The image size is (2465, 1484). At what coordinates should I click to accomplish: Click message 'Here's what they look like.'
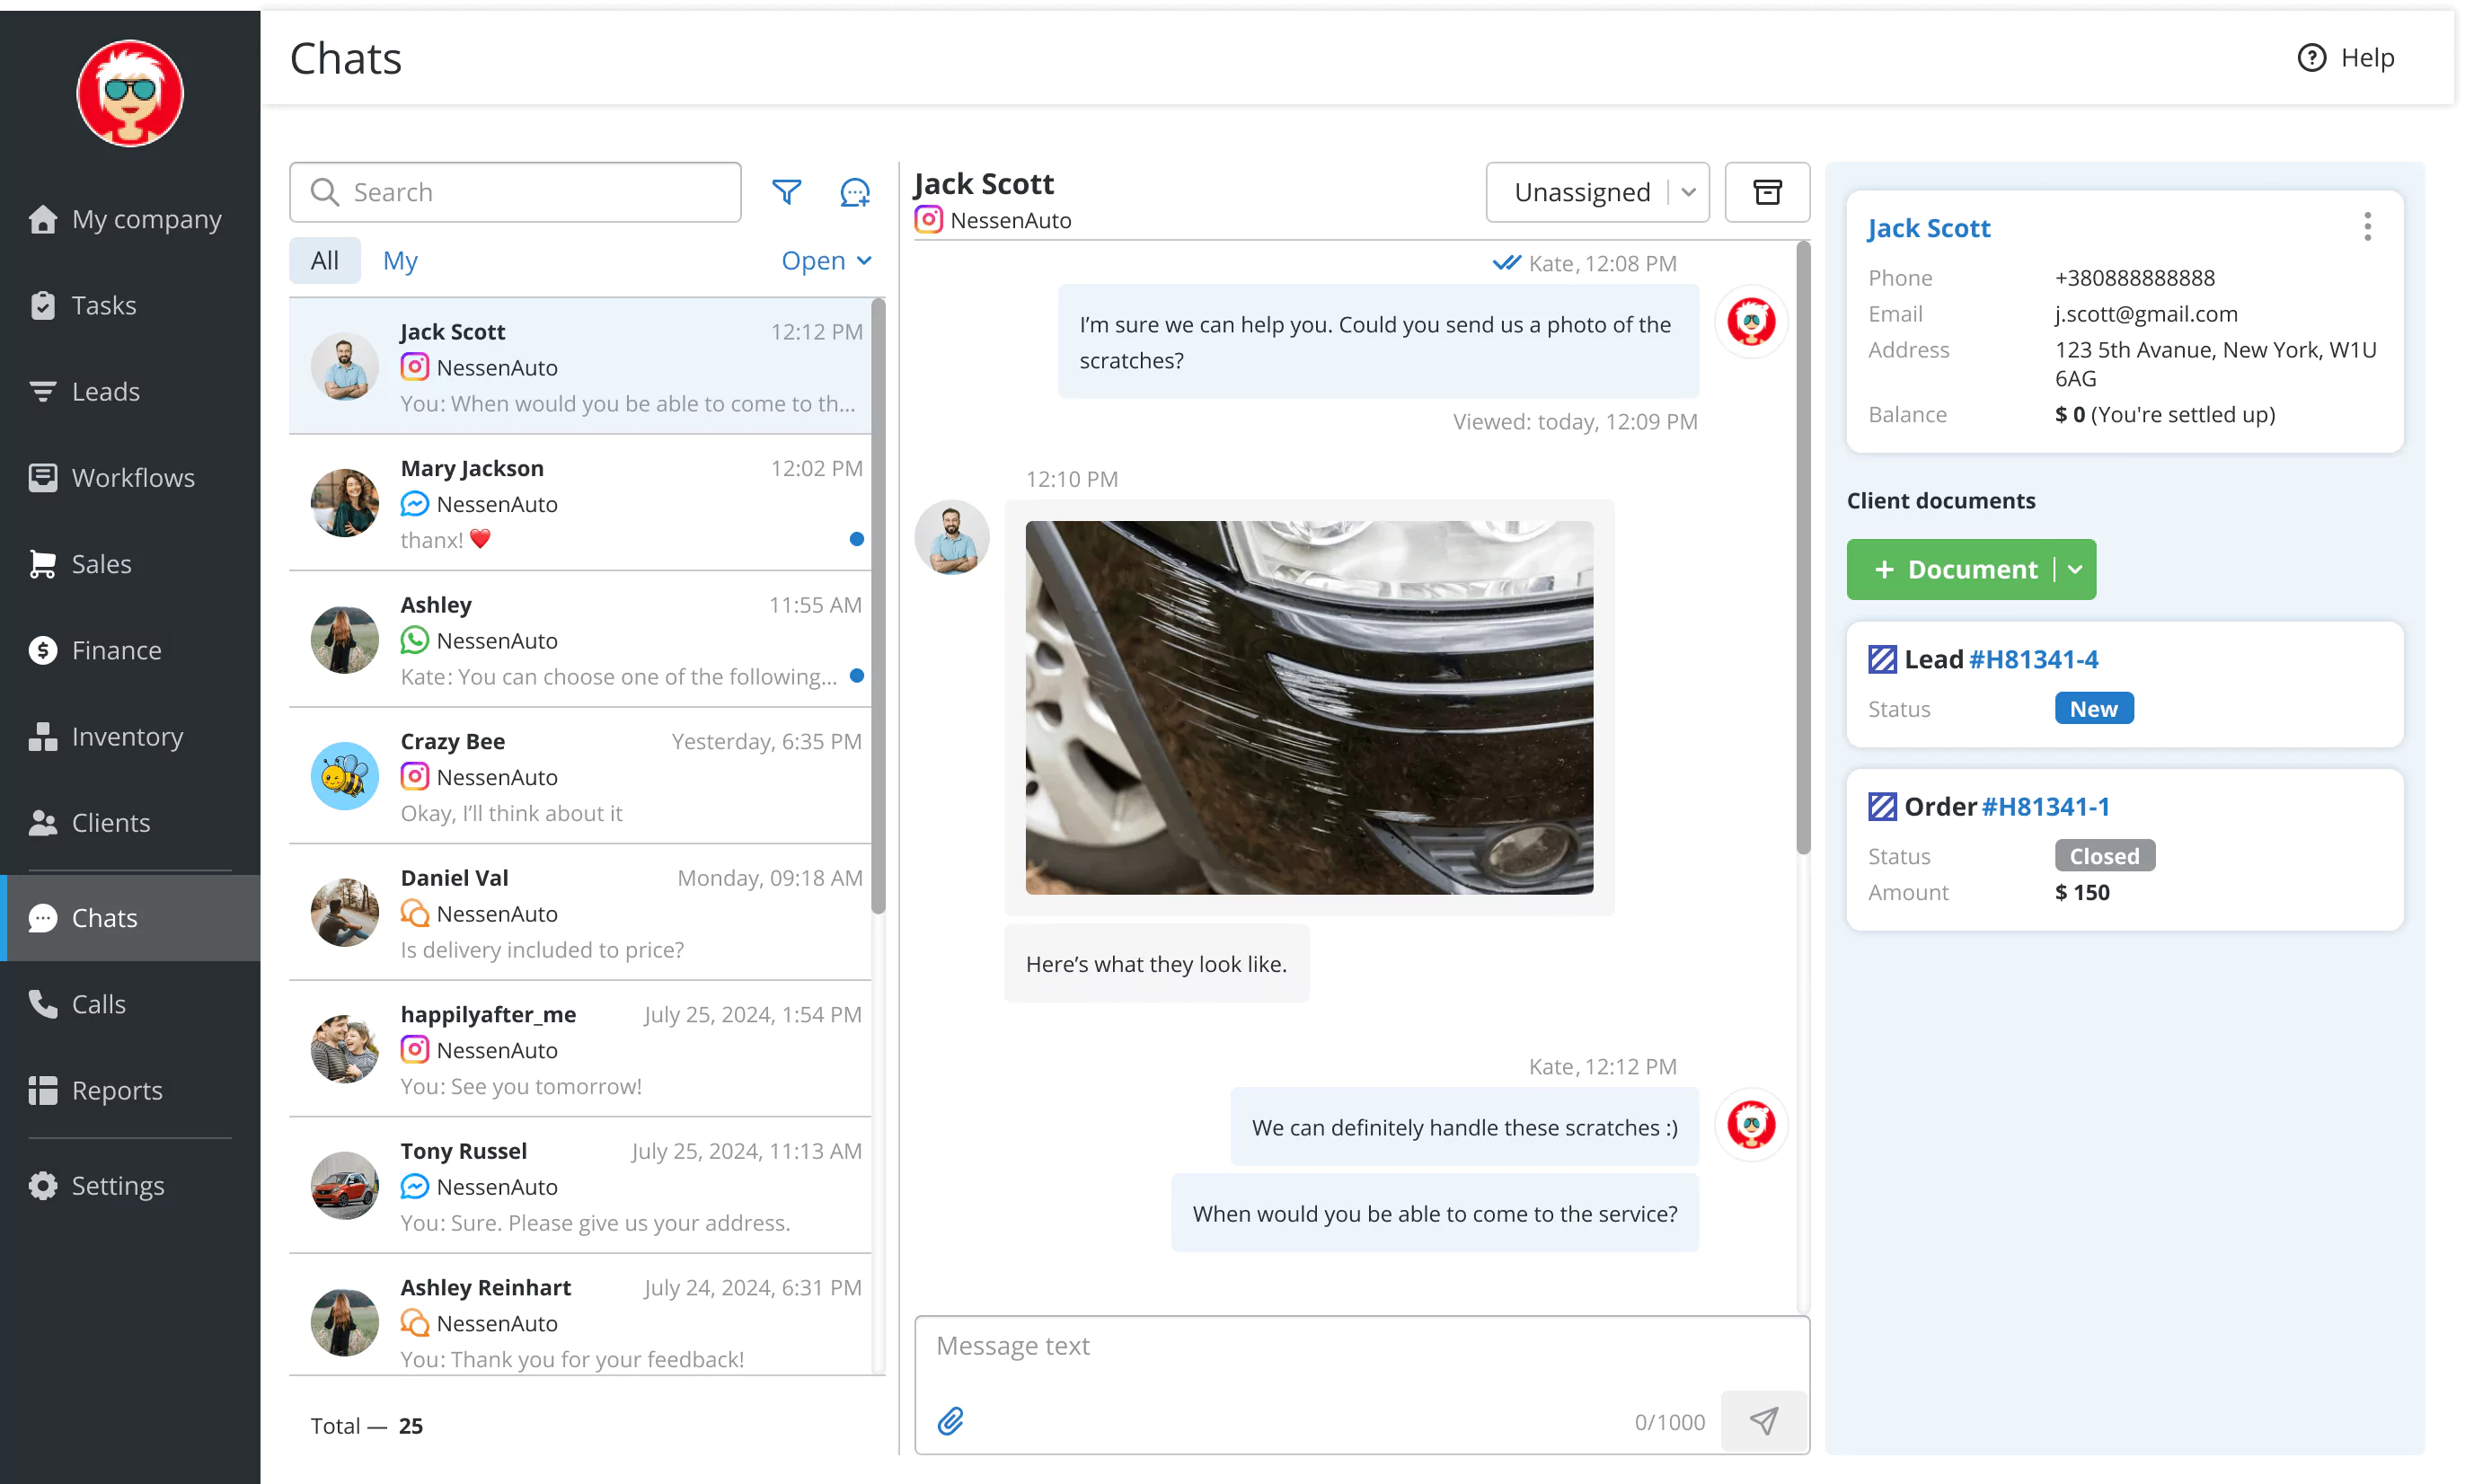tap(1155, 963)
